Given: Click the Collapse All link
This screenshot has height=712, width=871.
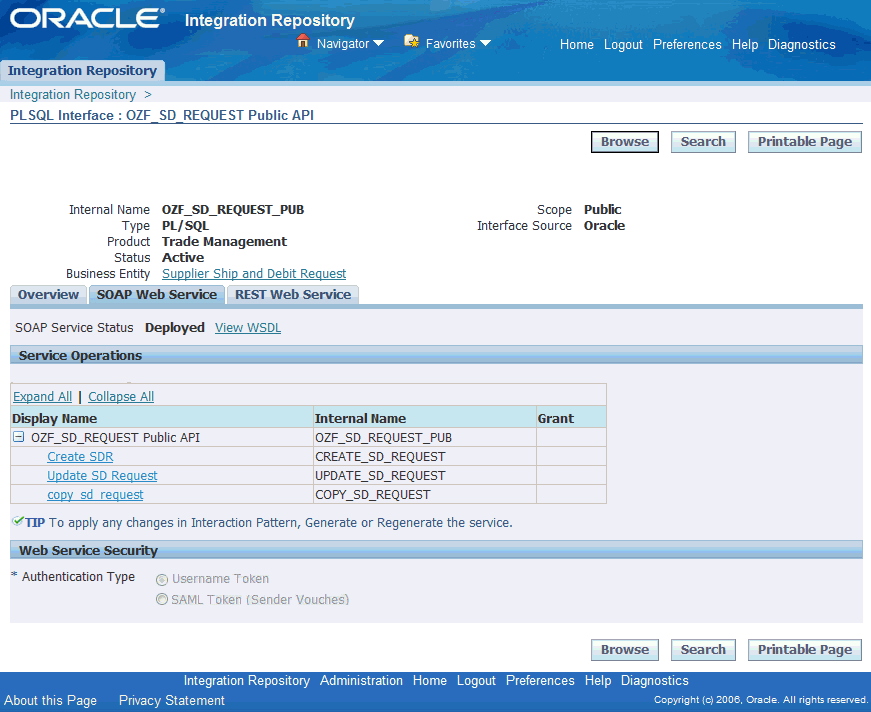Looking at the screenshot, I should tap(121, 397).
